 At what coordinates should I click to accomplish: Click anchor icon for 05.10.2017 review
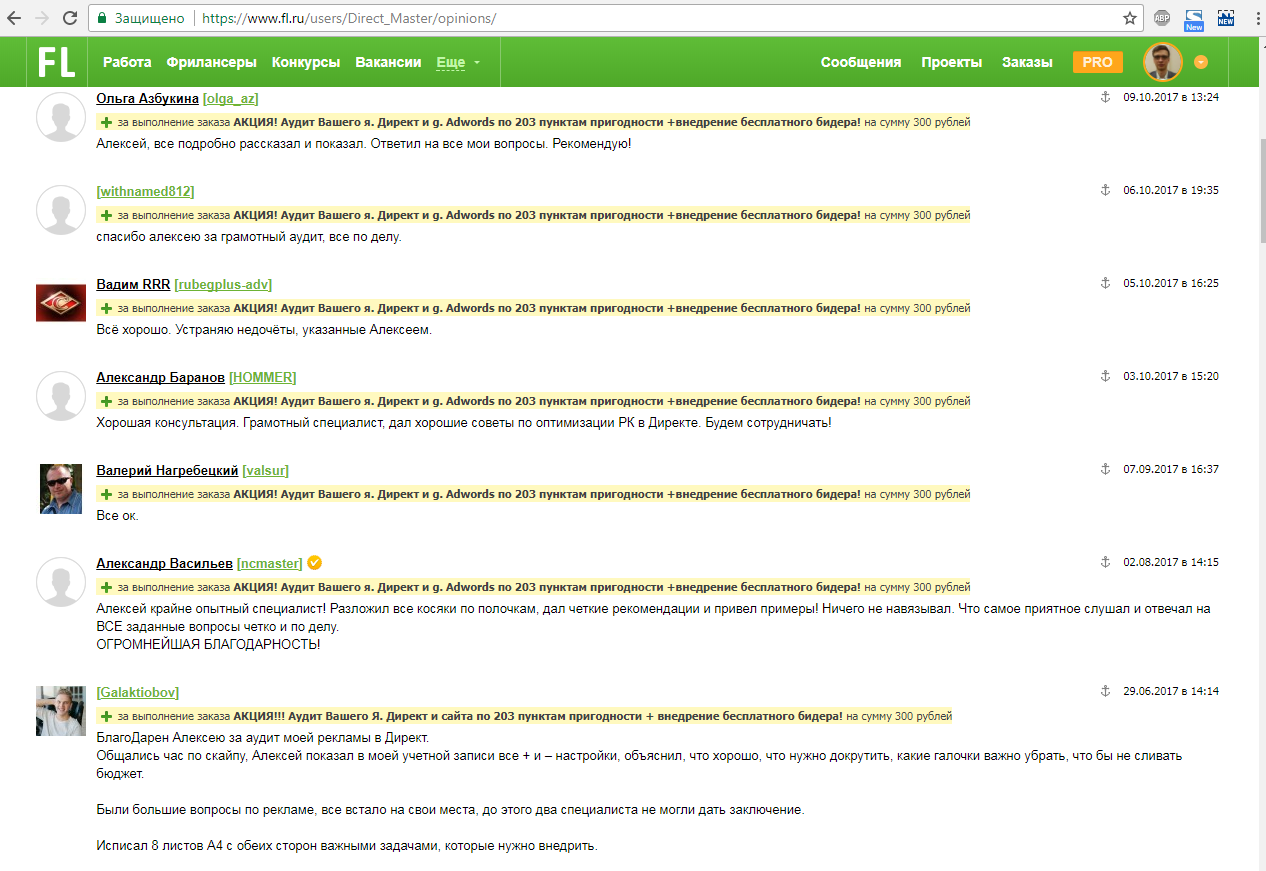(1105, 283)
